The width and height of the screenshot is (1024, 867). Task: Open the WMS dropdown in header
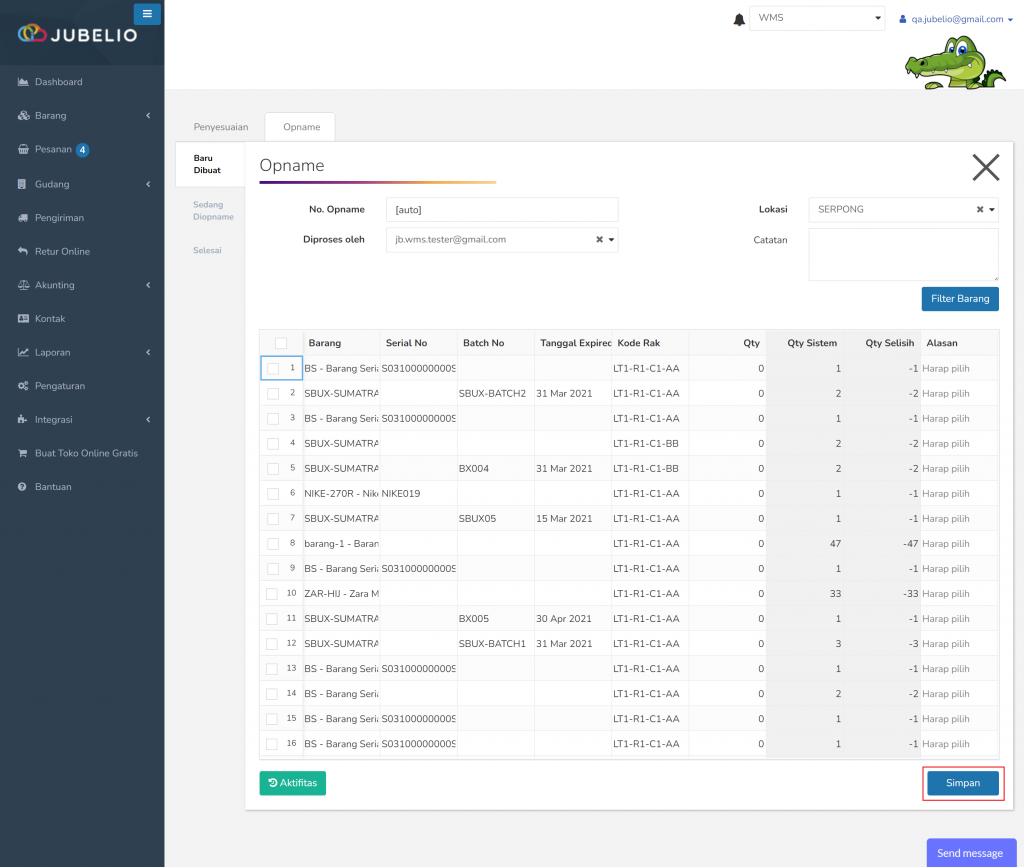[817, 18]
